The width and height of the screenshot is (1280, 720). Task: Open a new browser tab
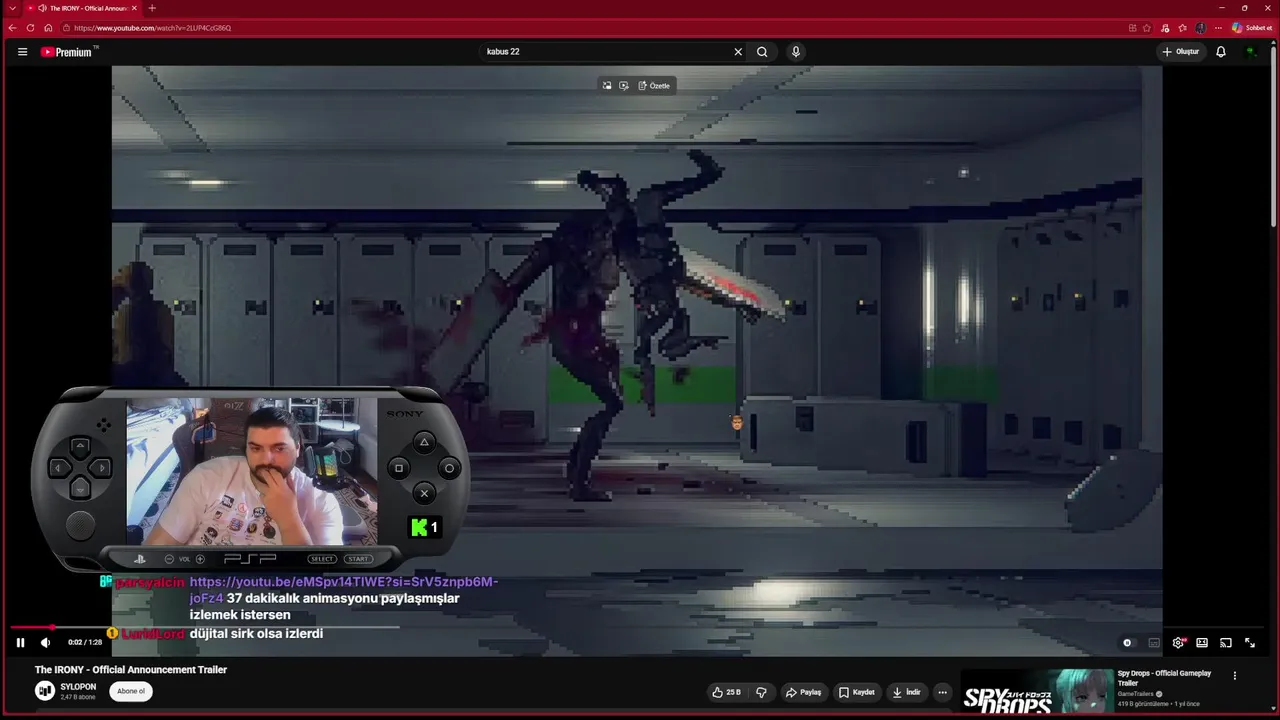[152, 8]
